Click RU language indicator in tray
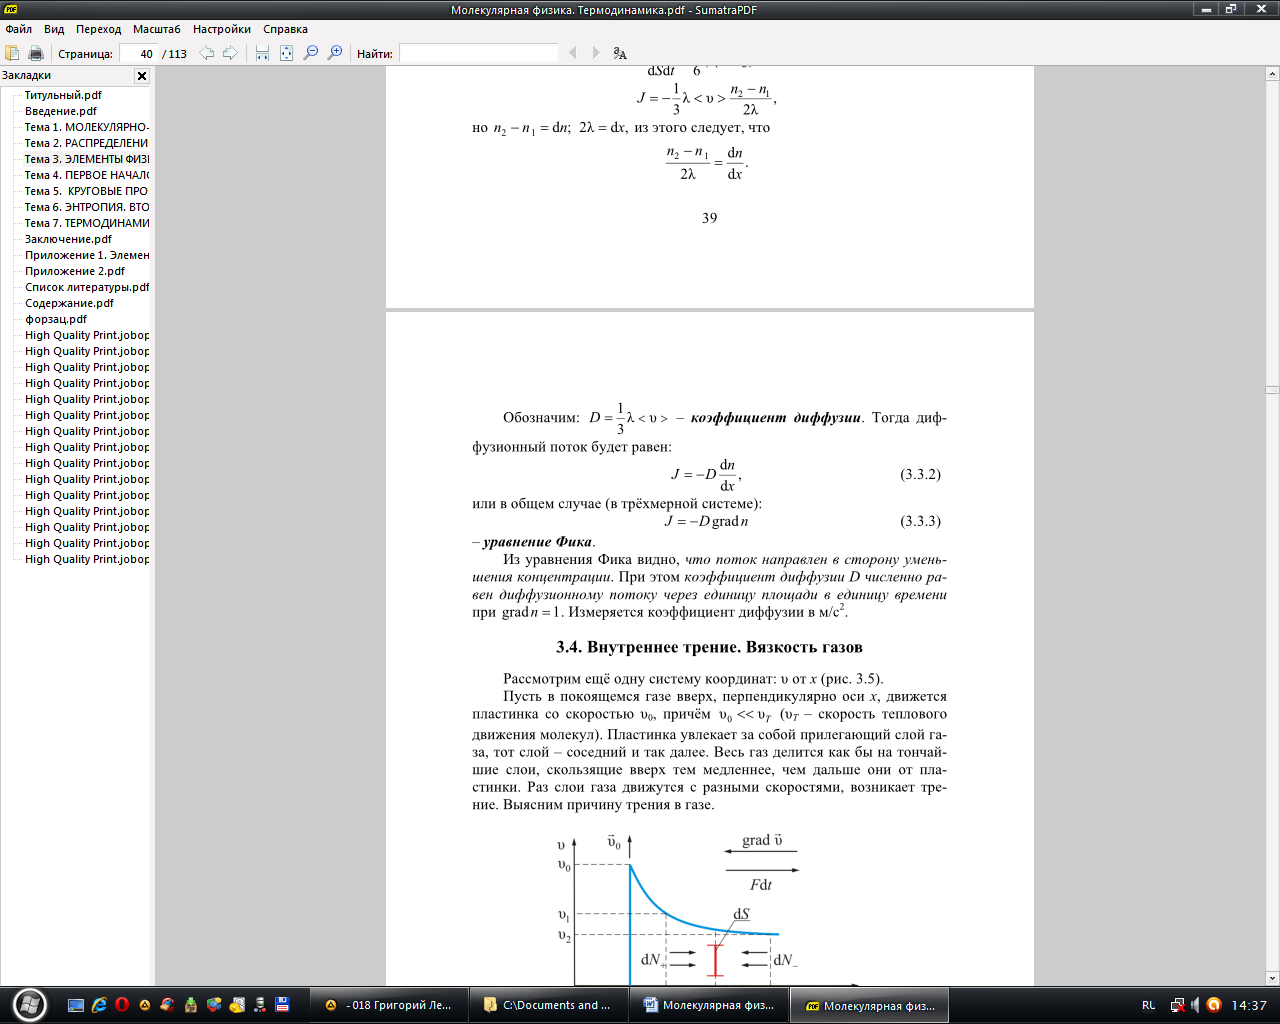 tap(1148, 1005)
